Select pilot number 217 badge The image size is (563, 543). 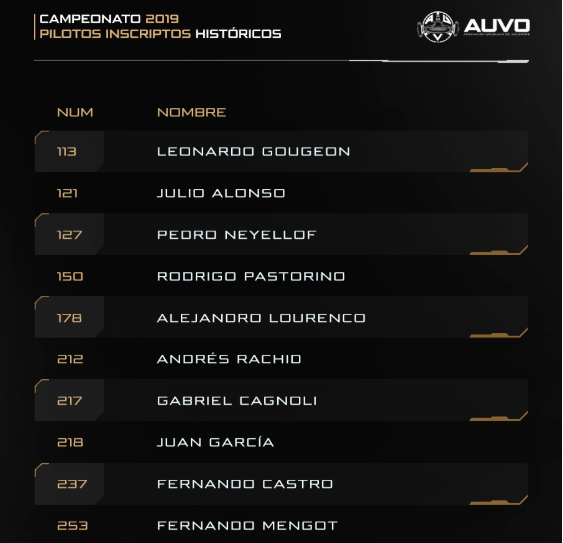(x=69, y=400)
